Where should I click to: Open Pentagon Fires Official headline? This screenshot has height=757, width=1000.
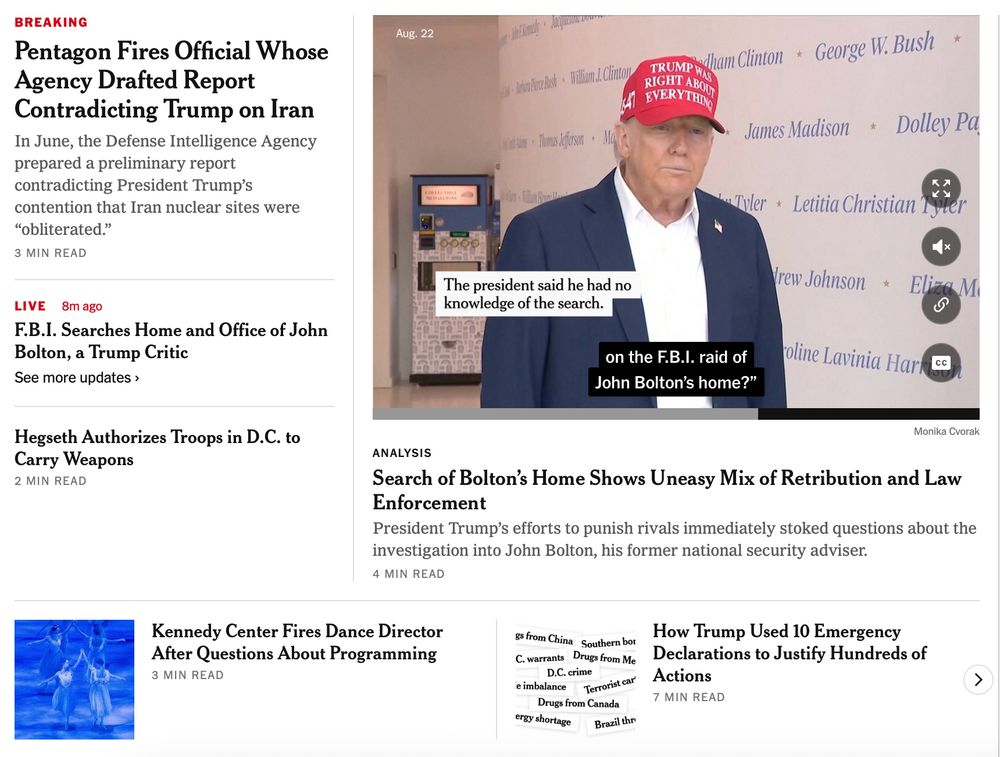[171, 80]
